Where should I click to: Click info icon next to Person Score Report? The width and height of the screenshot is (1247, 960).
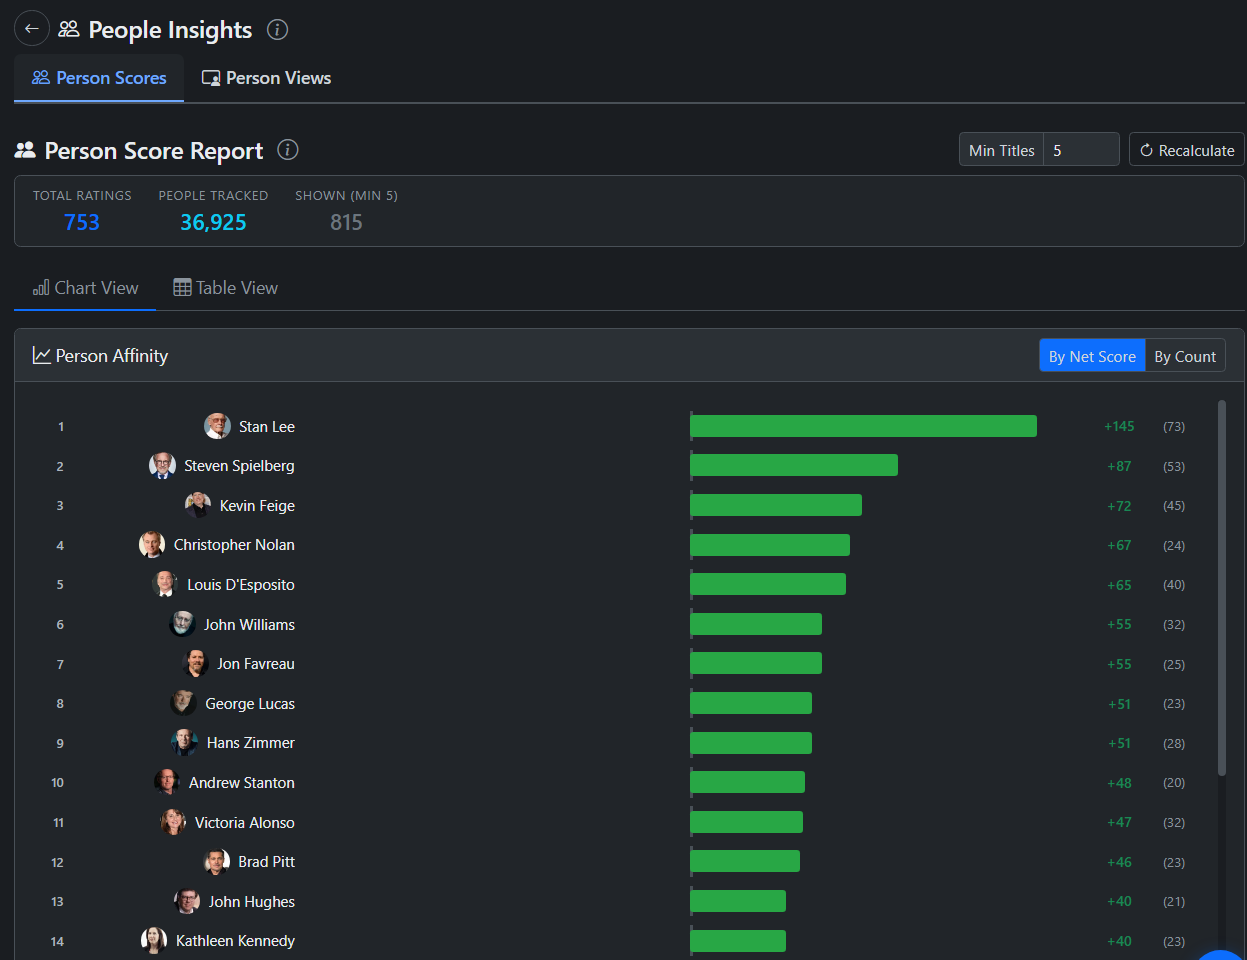point(288,150)
